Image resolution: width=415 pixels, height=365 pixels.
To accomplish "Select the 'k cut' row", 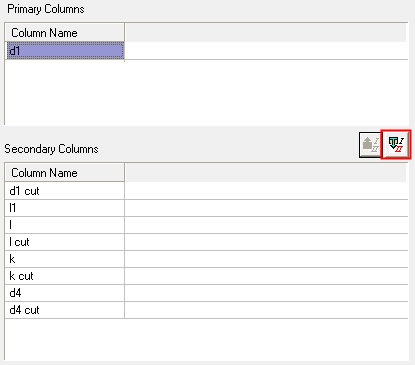I will (x=65, y=276).
